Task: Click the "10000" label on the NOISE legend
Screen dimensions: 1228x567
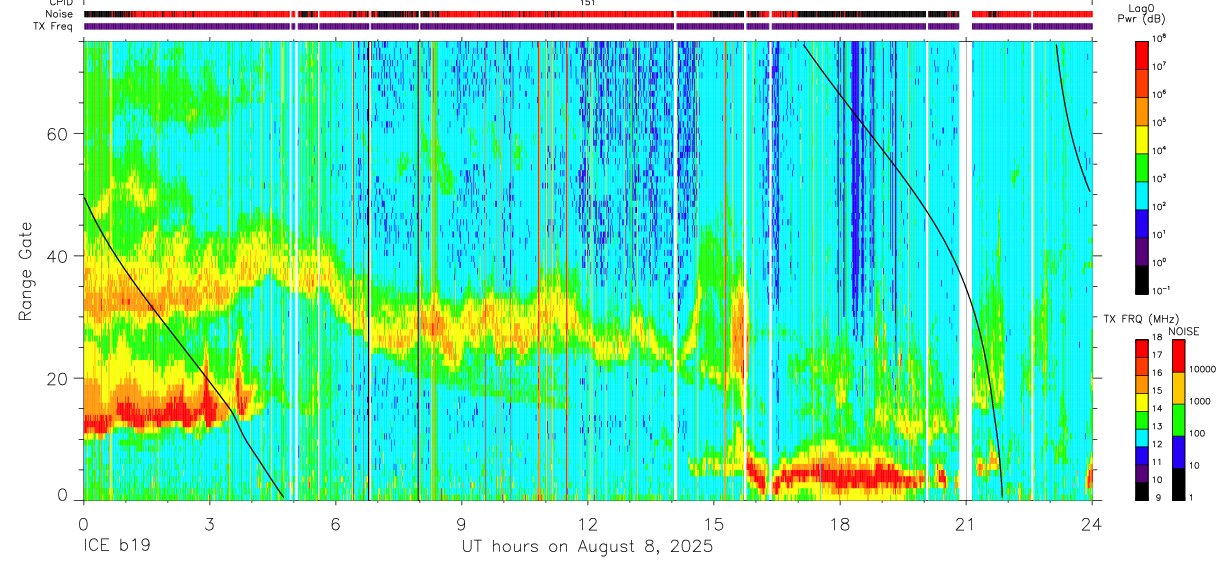Action: [x=1203, y=368]
